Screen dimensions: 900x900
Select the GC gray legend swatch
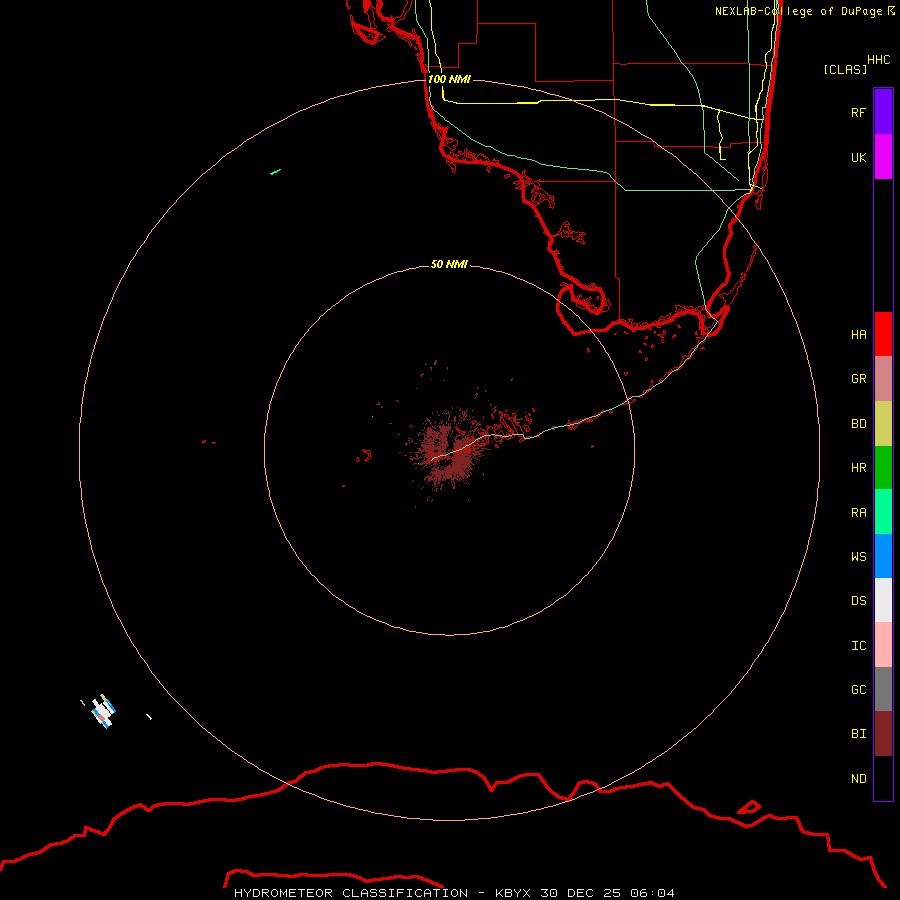883,689
